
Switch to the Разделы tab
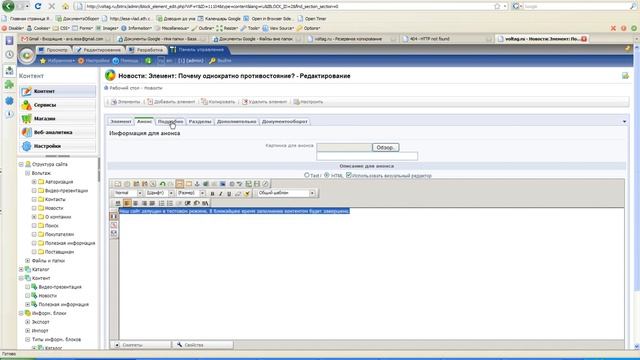pos(200,122)
